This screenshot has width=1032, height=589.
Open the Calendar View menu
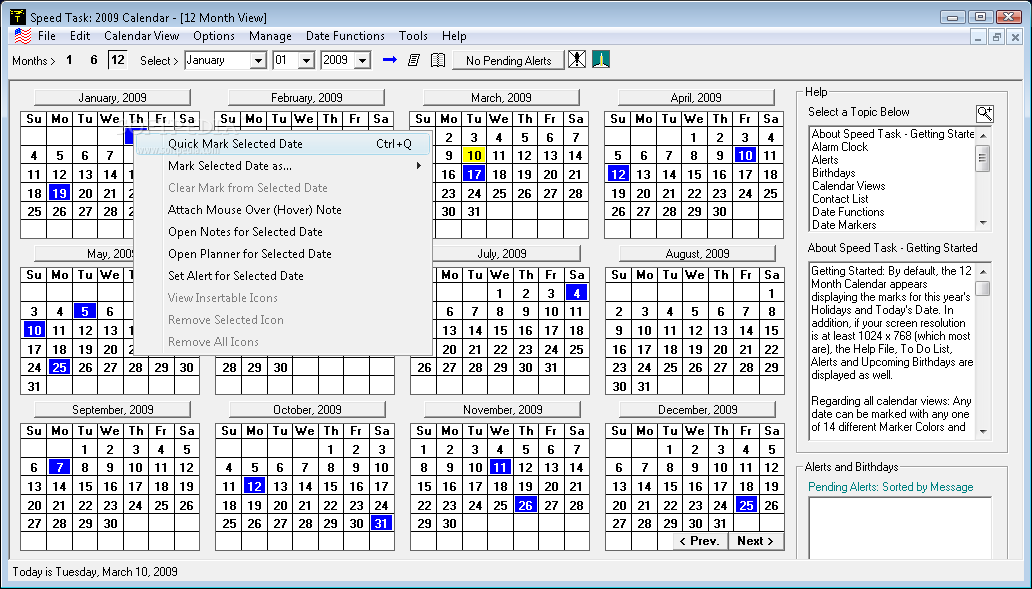[x=142, y=36]
